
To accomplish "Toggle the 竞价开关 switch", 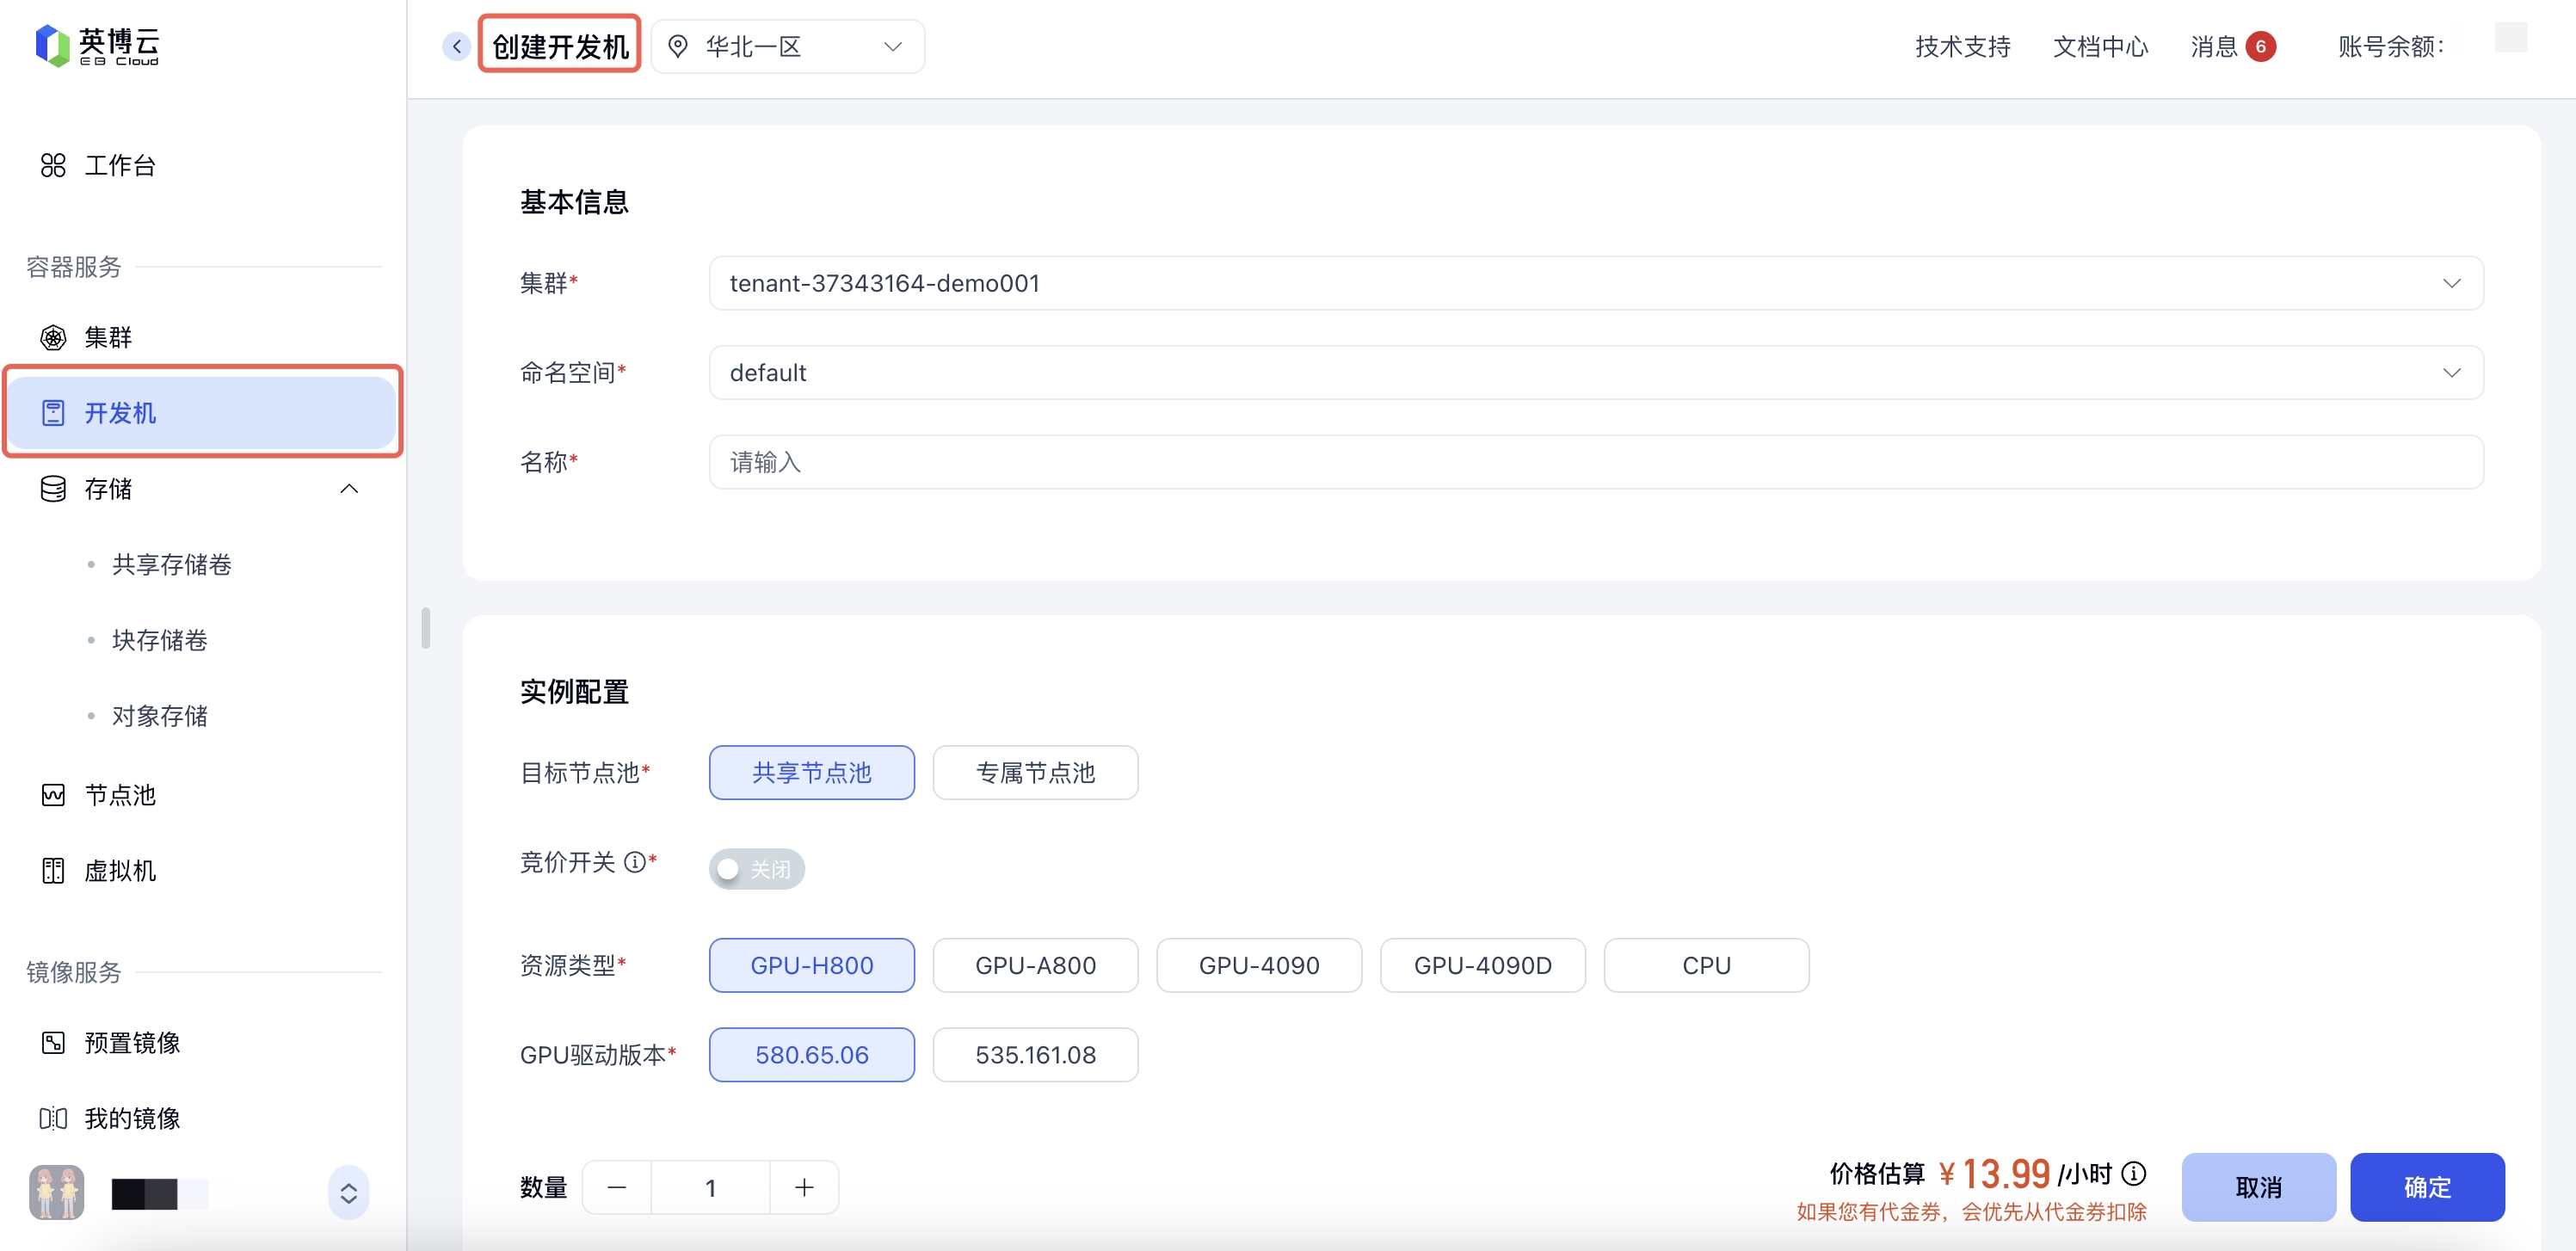I will [x=756, y=869].
